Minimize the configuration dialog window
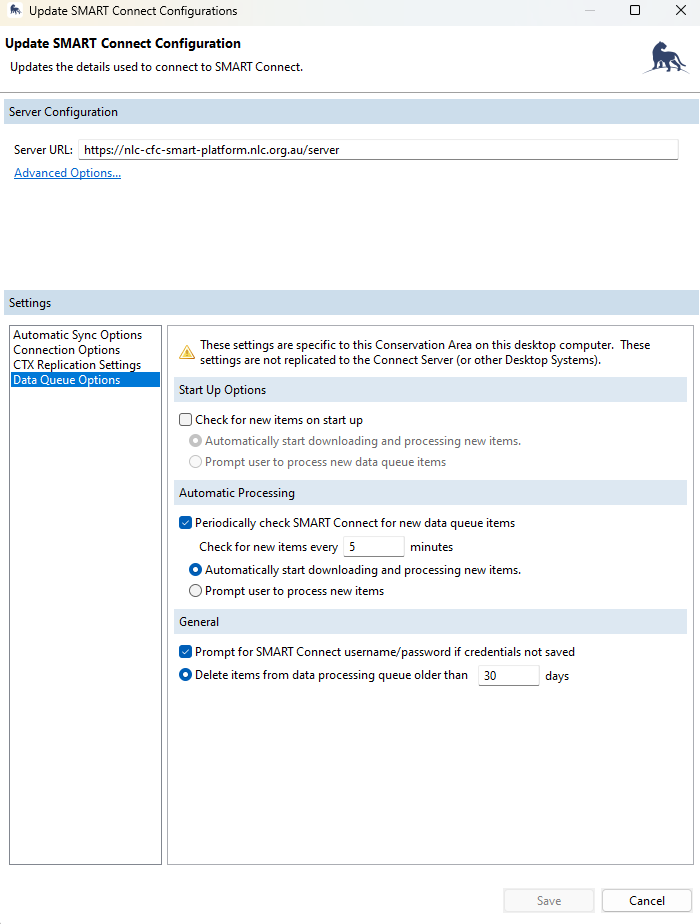This screenshot has width=700, height=924. [589, 11]
